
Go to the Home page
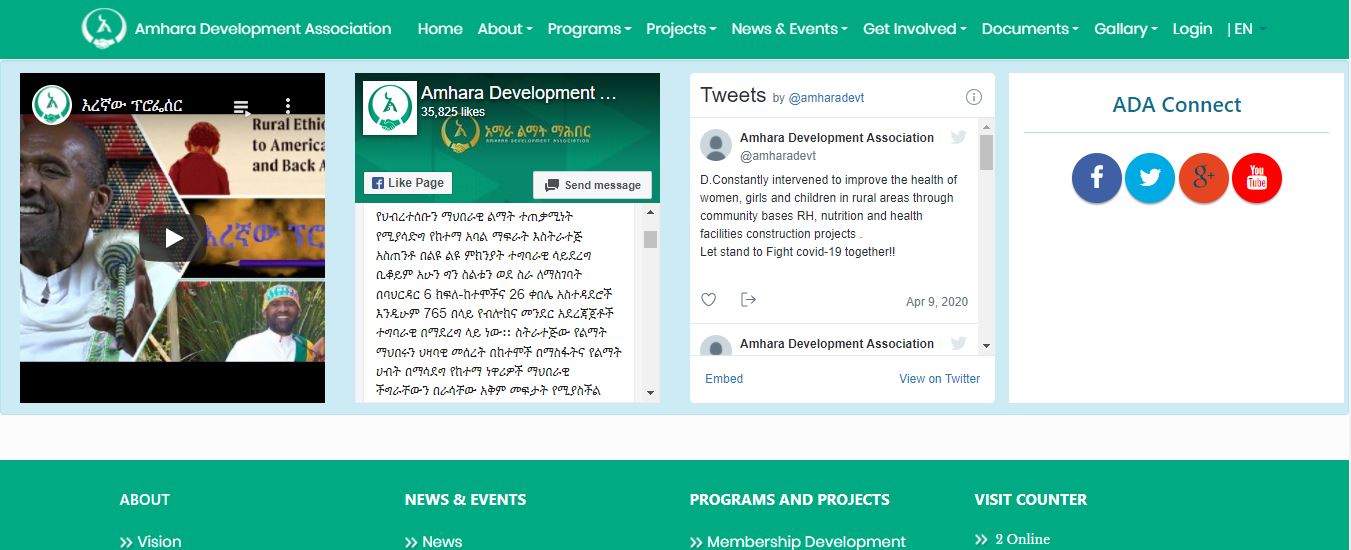tap(440, 29)
